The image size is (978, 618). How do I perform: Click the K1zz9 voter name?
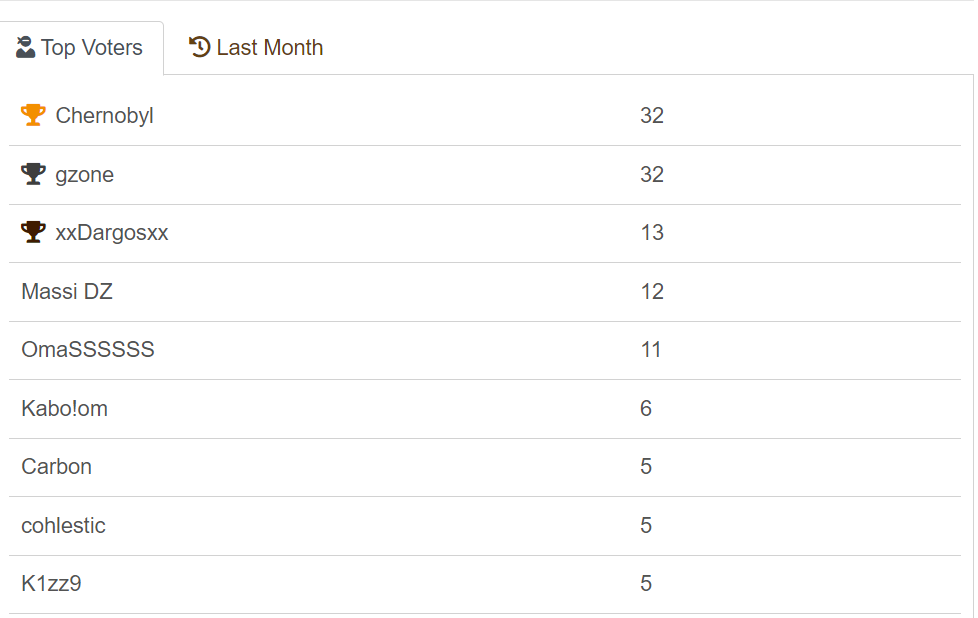(x=51, y=583)
